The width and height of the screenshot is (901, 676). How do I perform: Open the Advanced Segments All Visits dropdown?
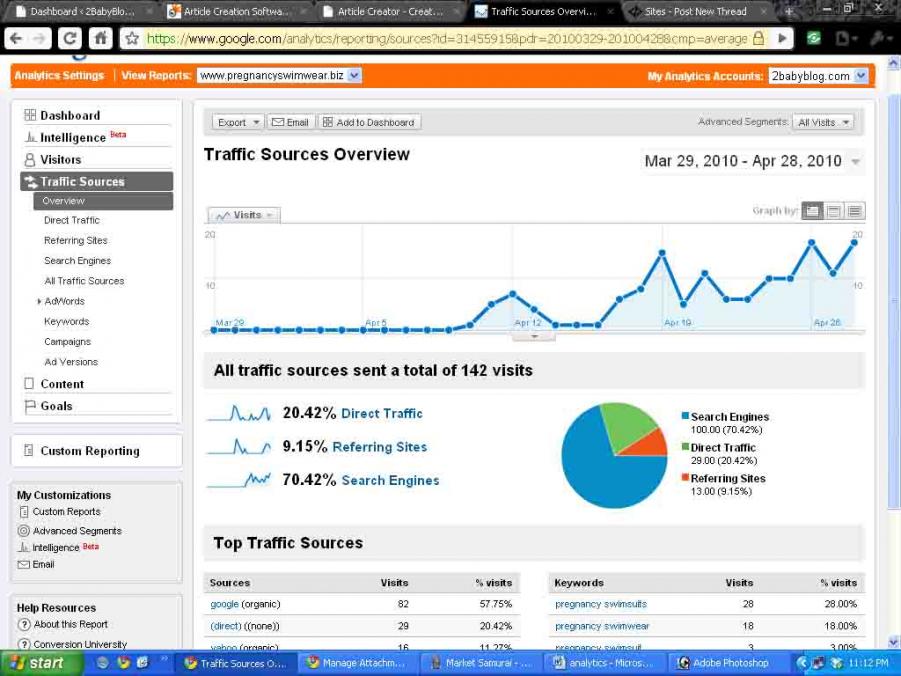coord(823,122)
